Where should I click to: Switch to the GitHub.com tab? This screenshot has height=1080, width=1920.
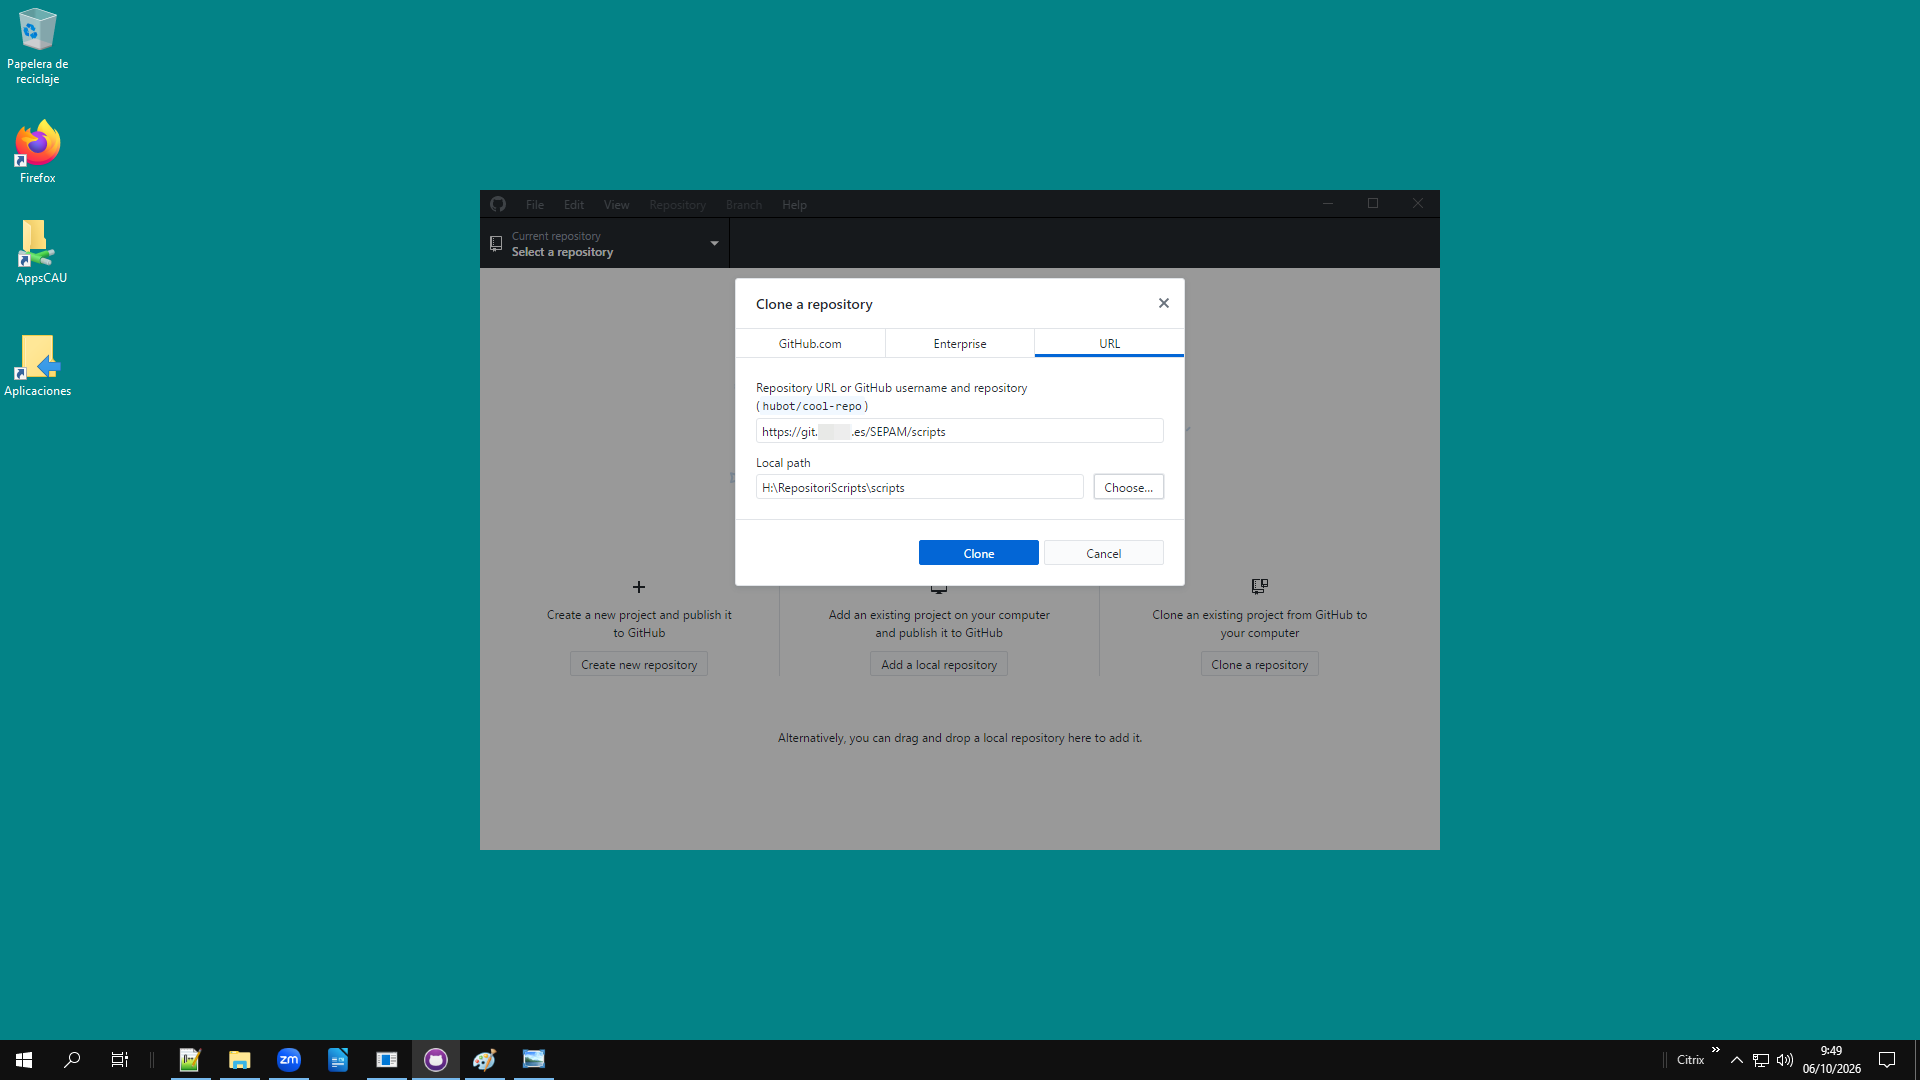tap(810, 343)
